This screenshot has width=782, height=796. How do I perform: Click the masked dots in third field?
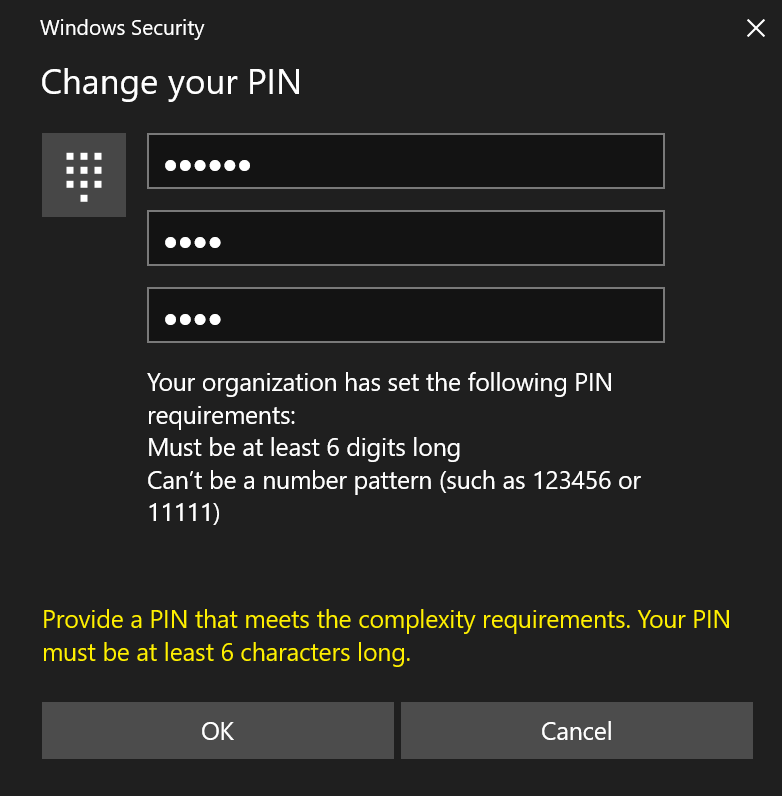pyautogui.click(x=193, y=320)
